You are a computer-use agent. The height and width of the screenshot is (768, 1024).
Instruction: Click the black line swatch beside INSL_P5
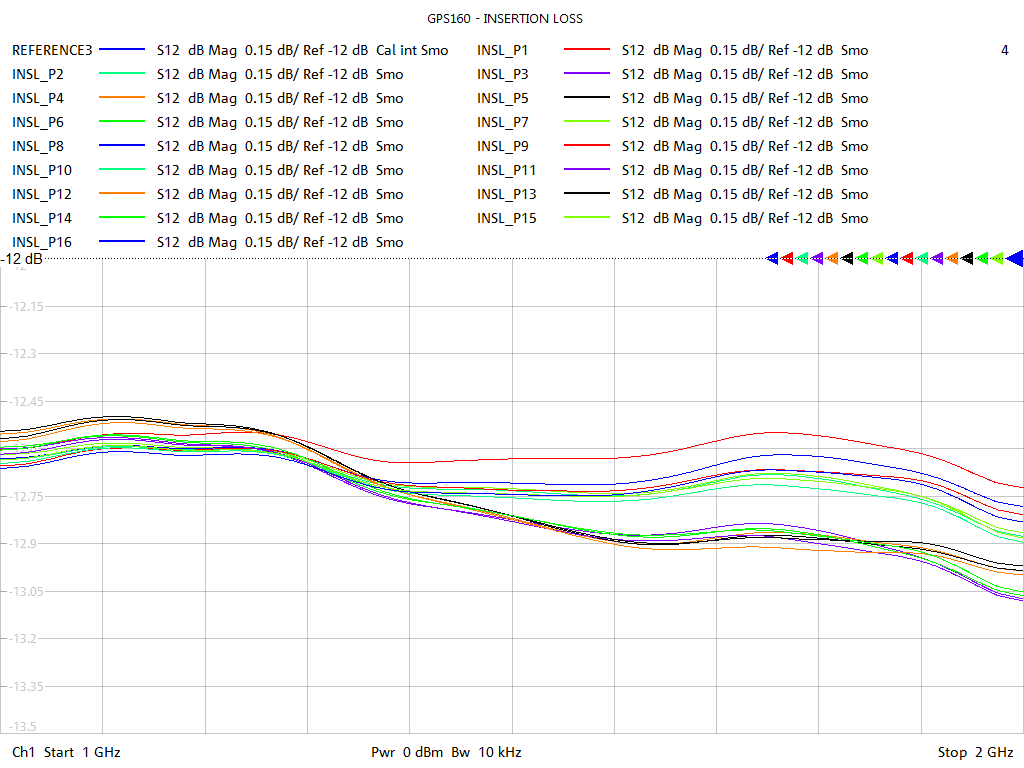pos(586,97)
